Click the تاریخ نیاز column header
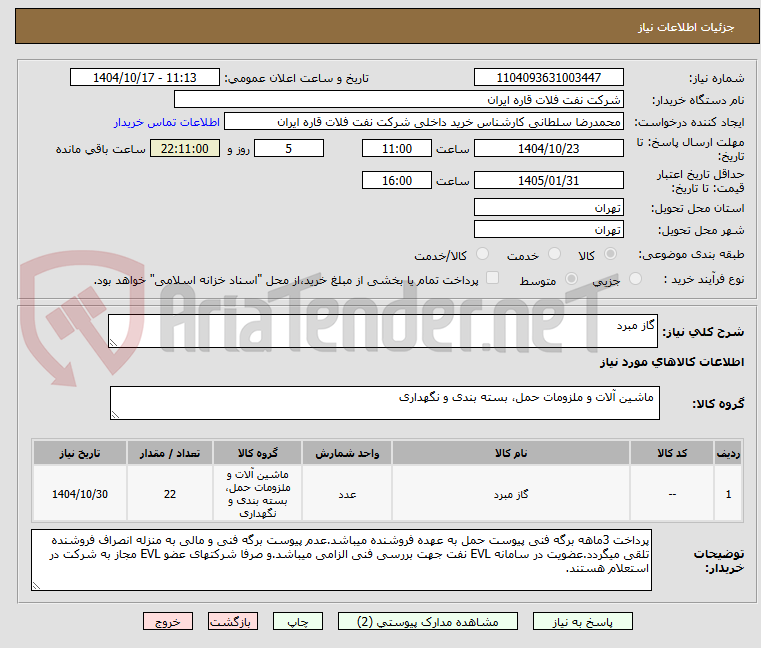The width and height of the screenshot is (761, 648). click(80, 453)
